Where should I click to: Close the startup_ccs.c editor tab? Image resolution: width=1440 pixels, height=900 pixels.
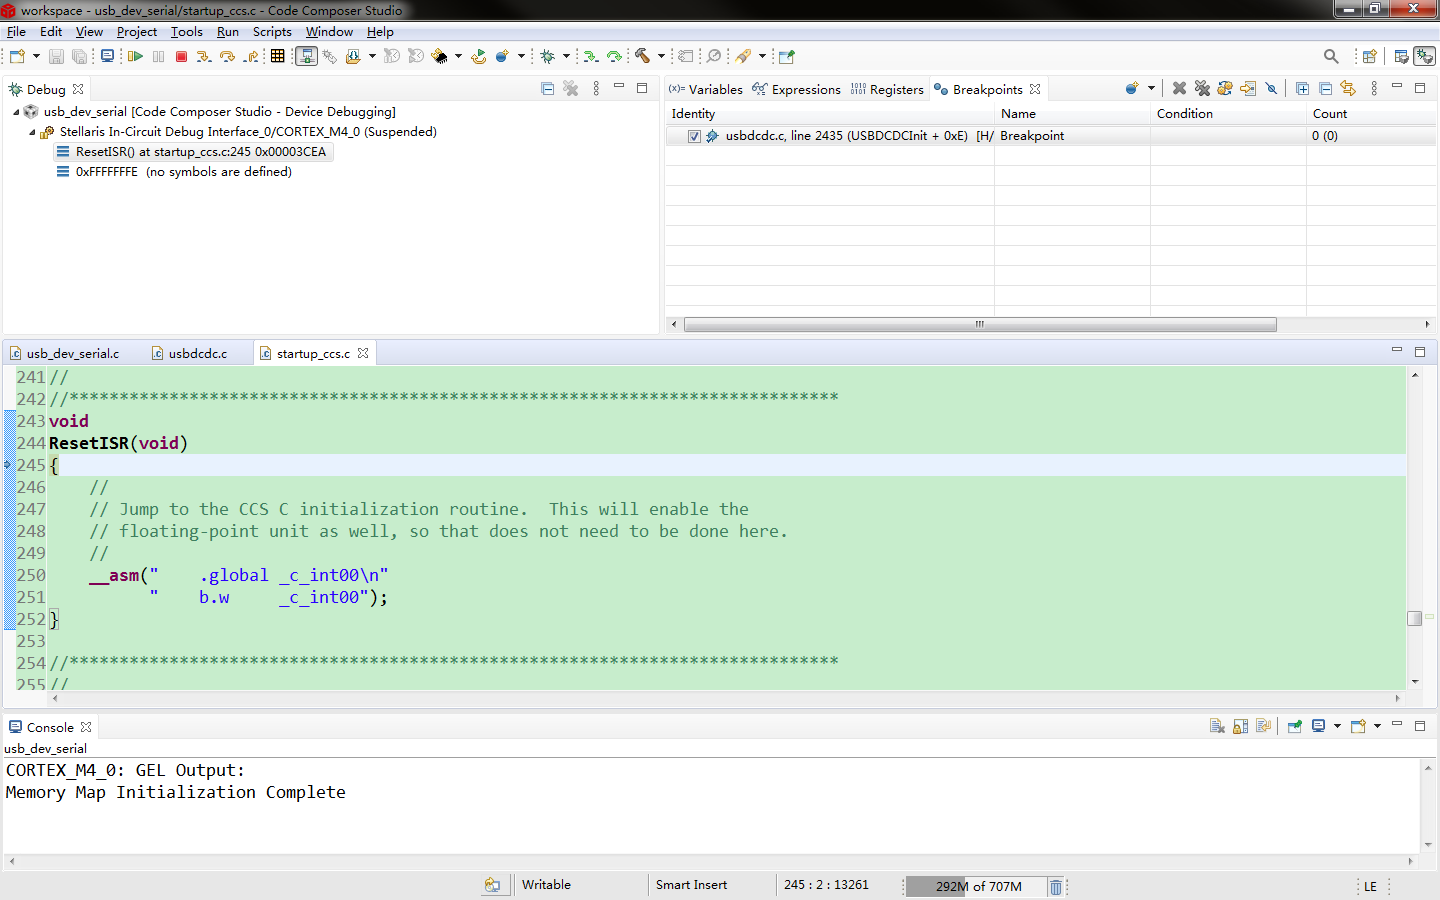coord(363,354)
